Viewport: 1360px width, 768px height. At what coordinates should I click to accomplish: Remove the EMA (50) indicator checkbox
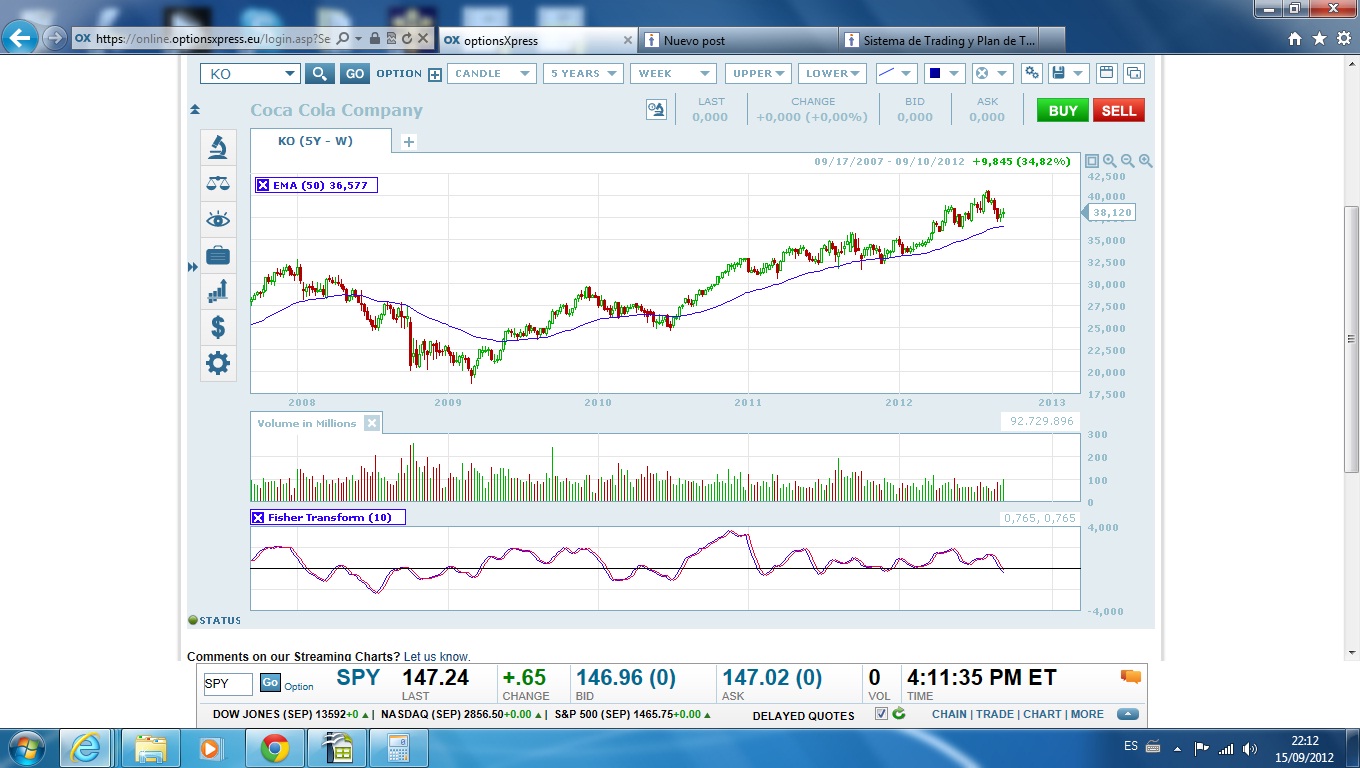pyautogui.click(x=263, y=185)
